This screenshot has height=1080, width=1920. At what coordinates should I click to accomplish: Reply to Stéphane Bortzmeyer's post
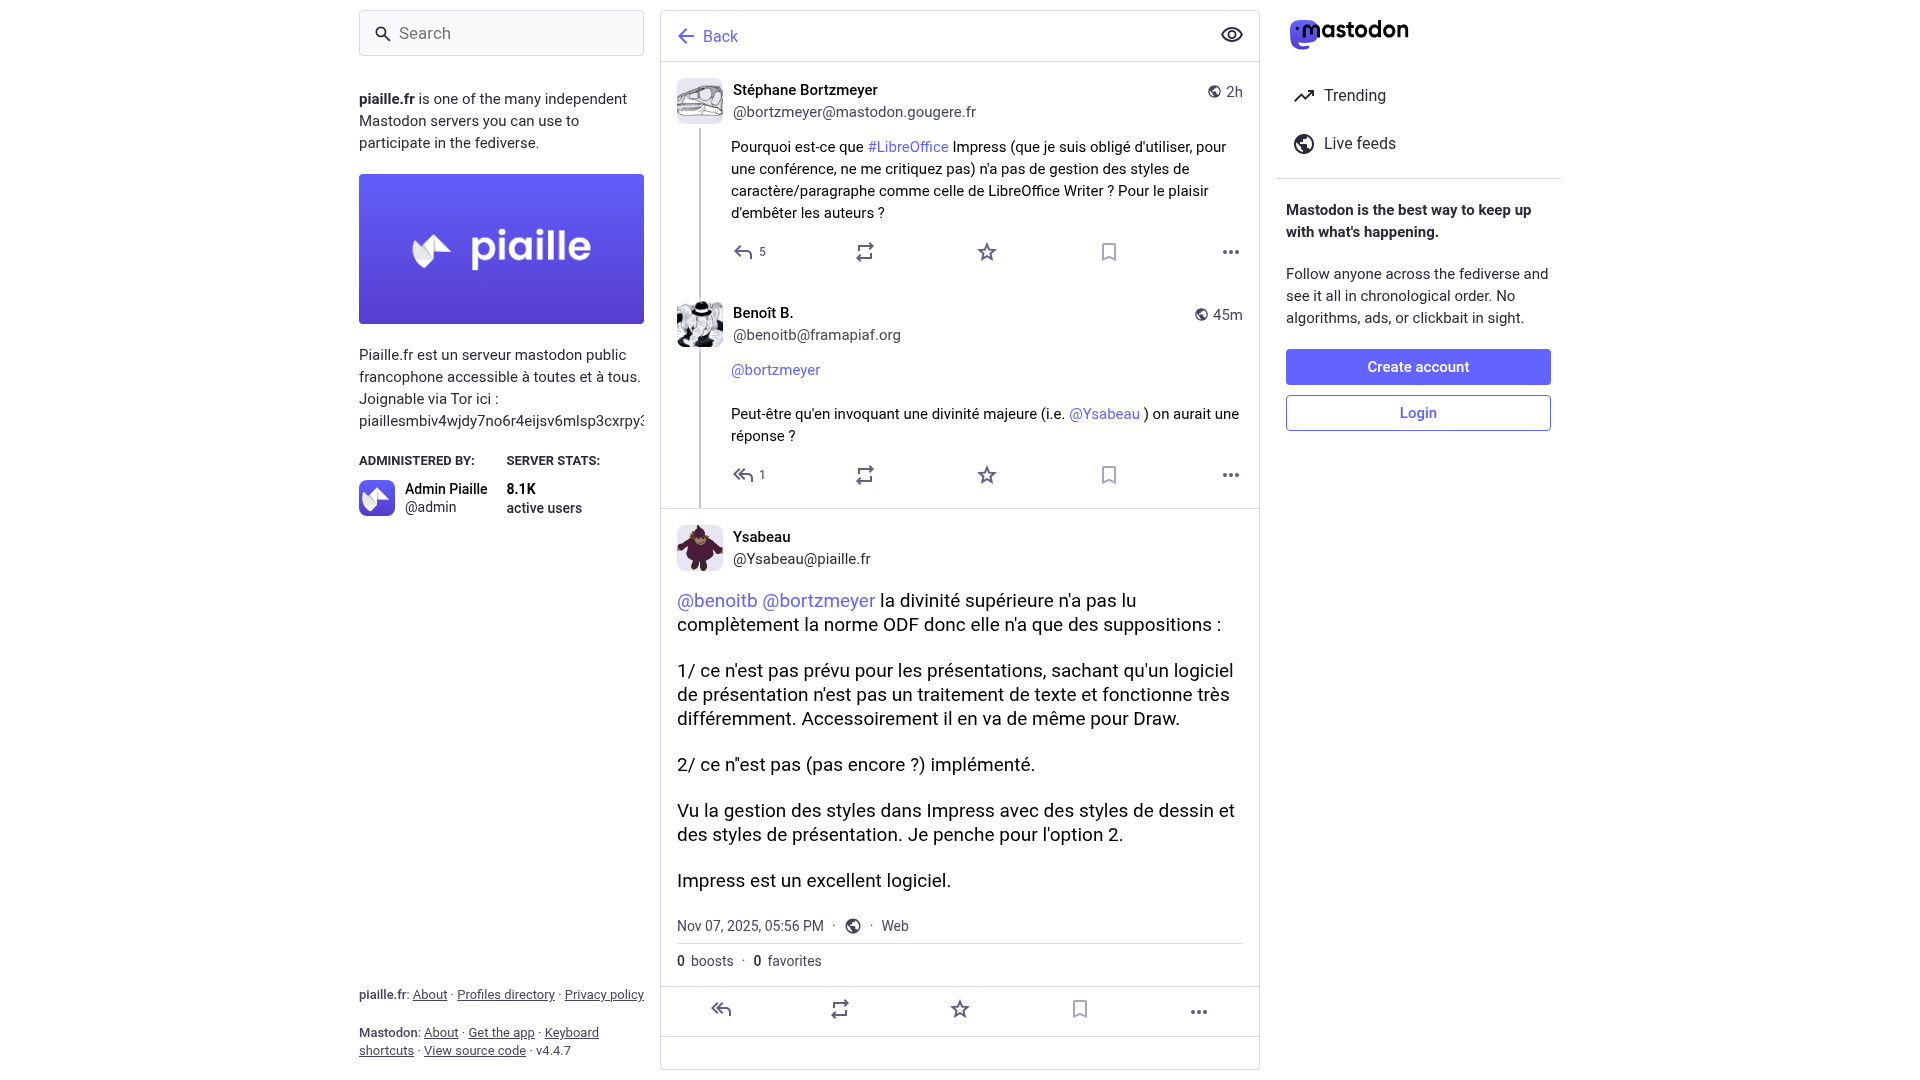coord(743,252)
